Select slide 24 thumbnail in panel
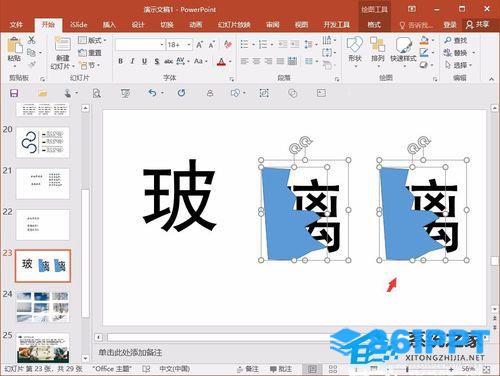500x376 pixels. pyautogui.click(x=43, y=307)
